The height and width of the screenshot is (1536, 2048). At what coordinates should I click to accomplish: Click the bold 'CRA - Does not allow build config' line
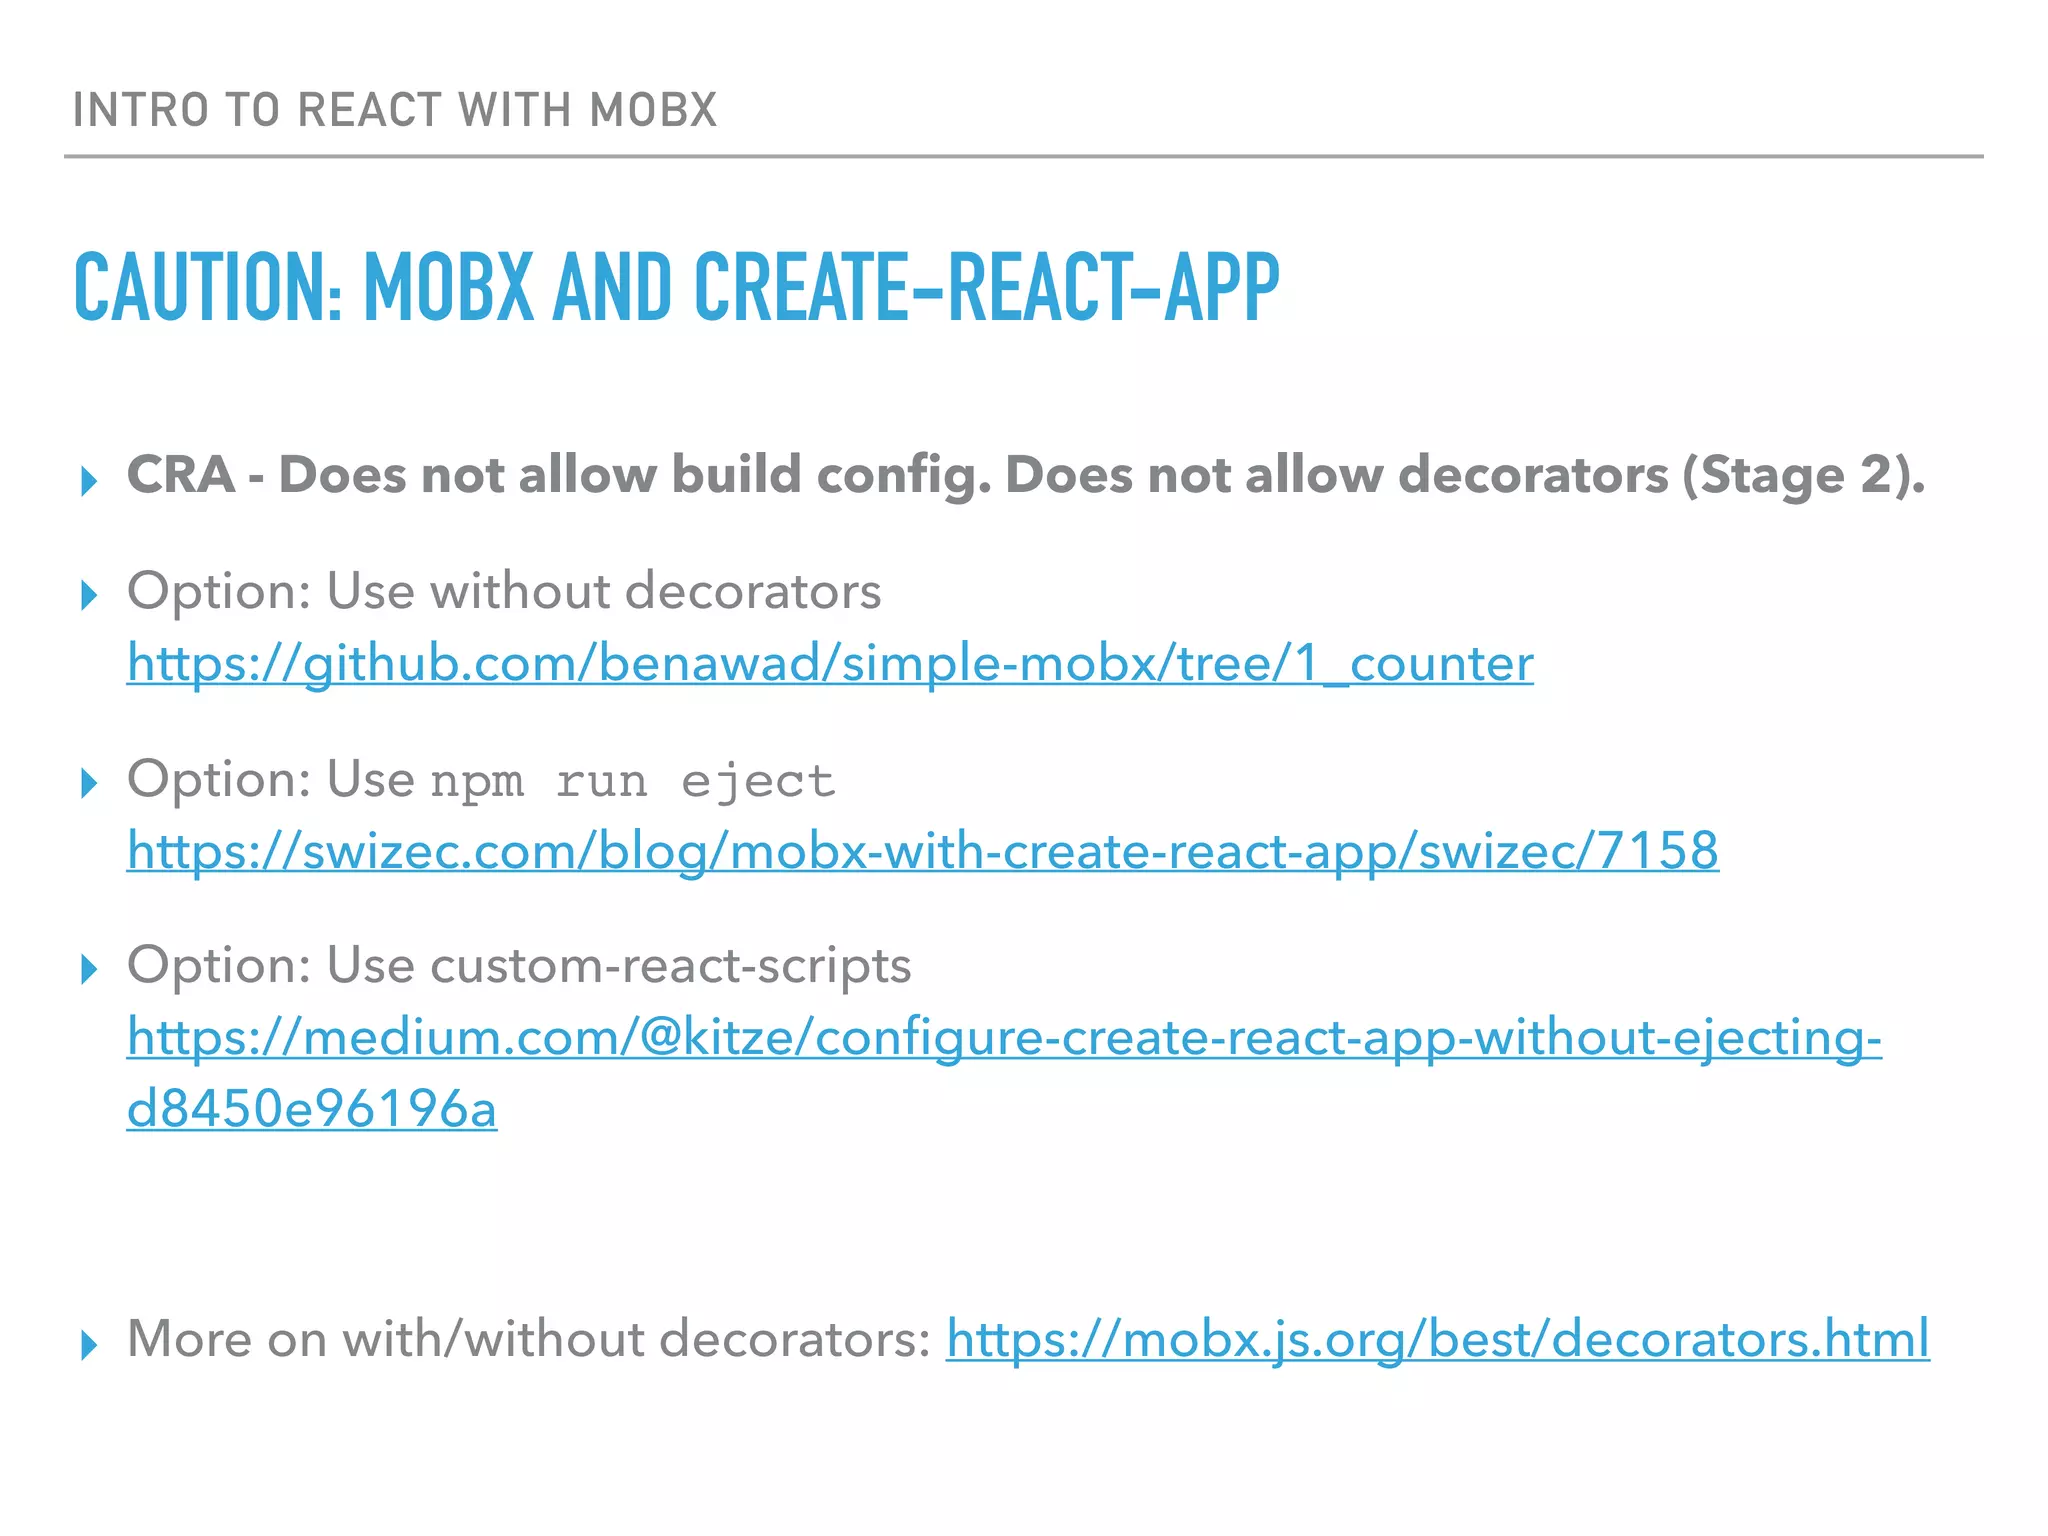tap(1026, 475)
